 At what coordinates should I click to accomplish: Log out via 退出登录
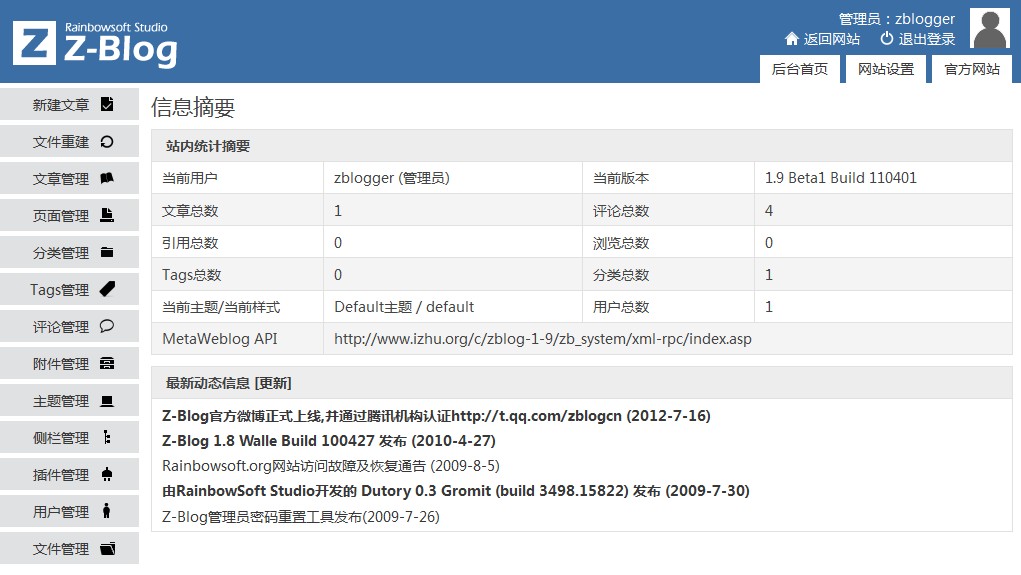point(917,39)
